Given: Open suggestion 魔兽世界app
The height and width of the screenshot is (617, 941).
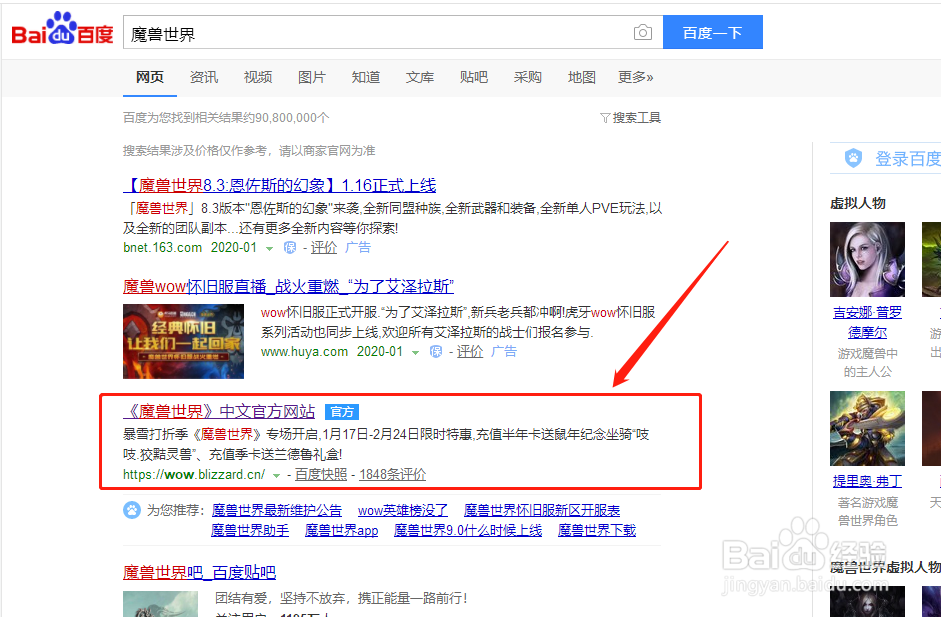Looking at the screenshot, I should pos(341,531).
